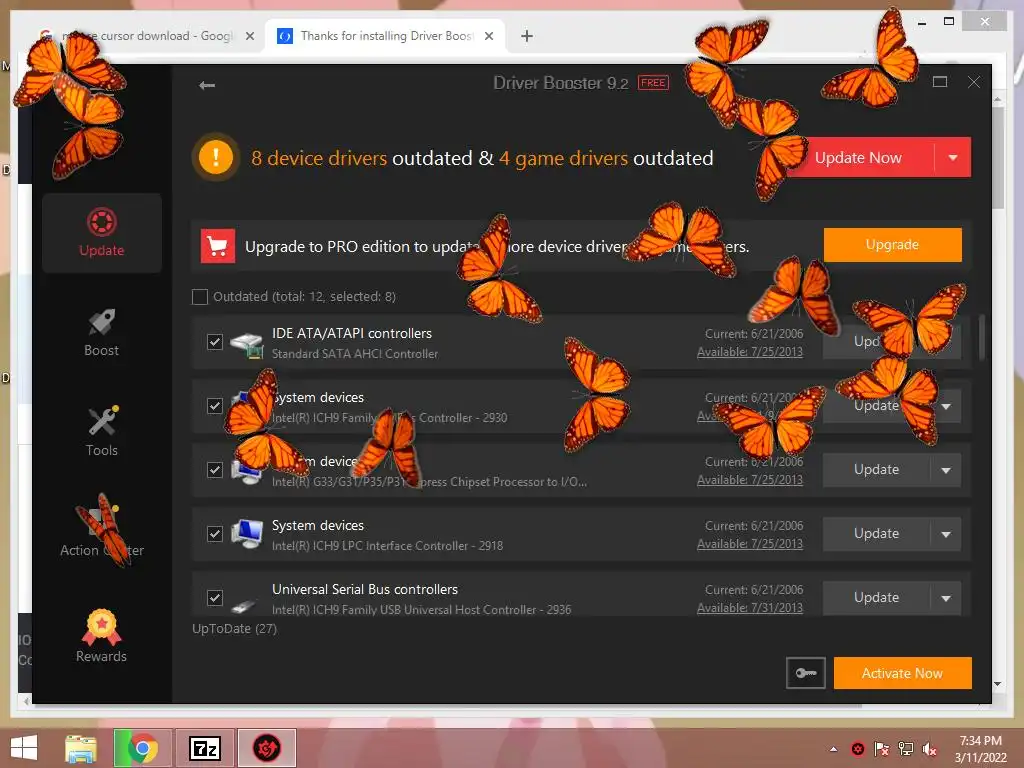The image size is (1024, 768).
Task: Open a new Chrome tab
Action: pos(527,36)
